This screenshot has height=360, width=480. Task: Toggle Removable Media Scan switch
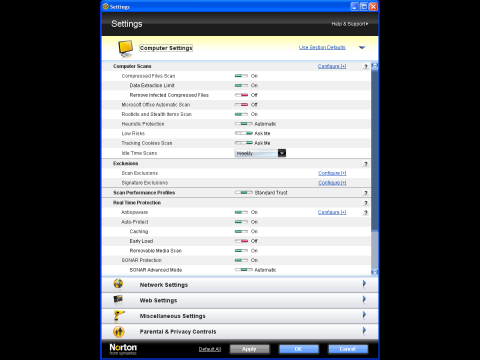pyautogui.click(x=241, y=251)
